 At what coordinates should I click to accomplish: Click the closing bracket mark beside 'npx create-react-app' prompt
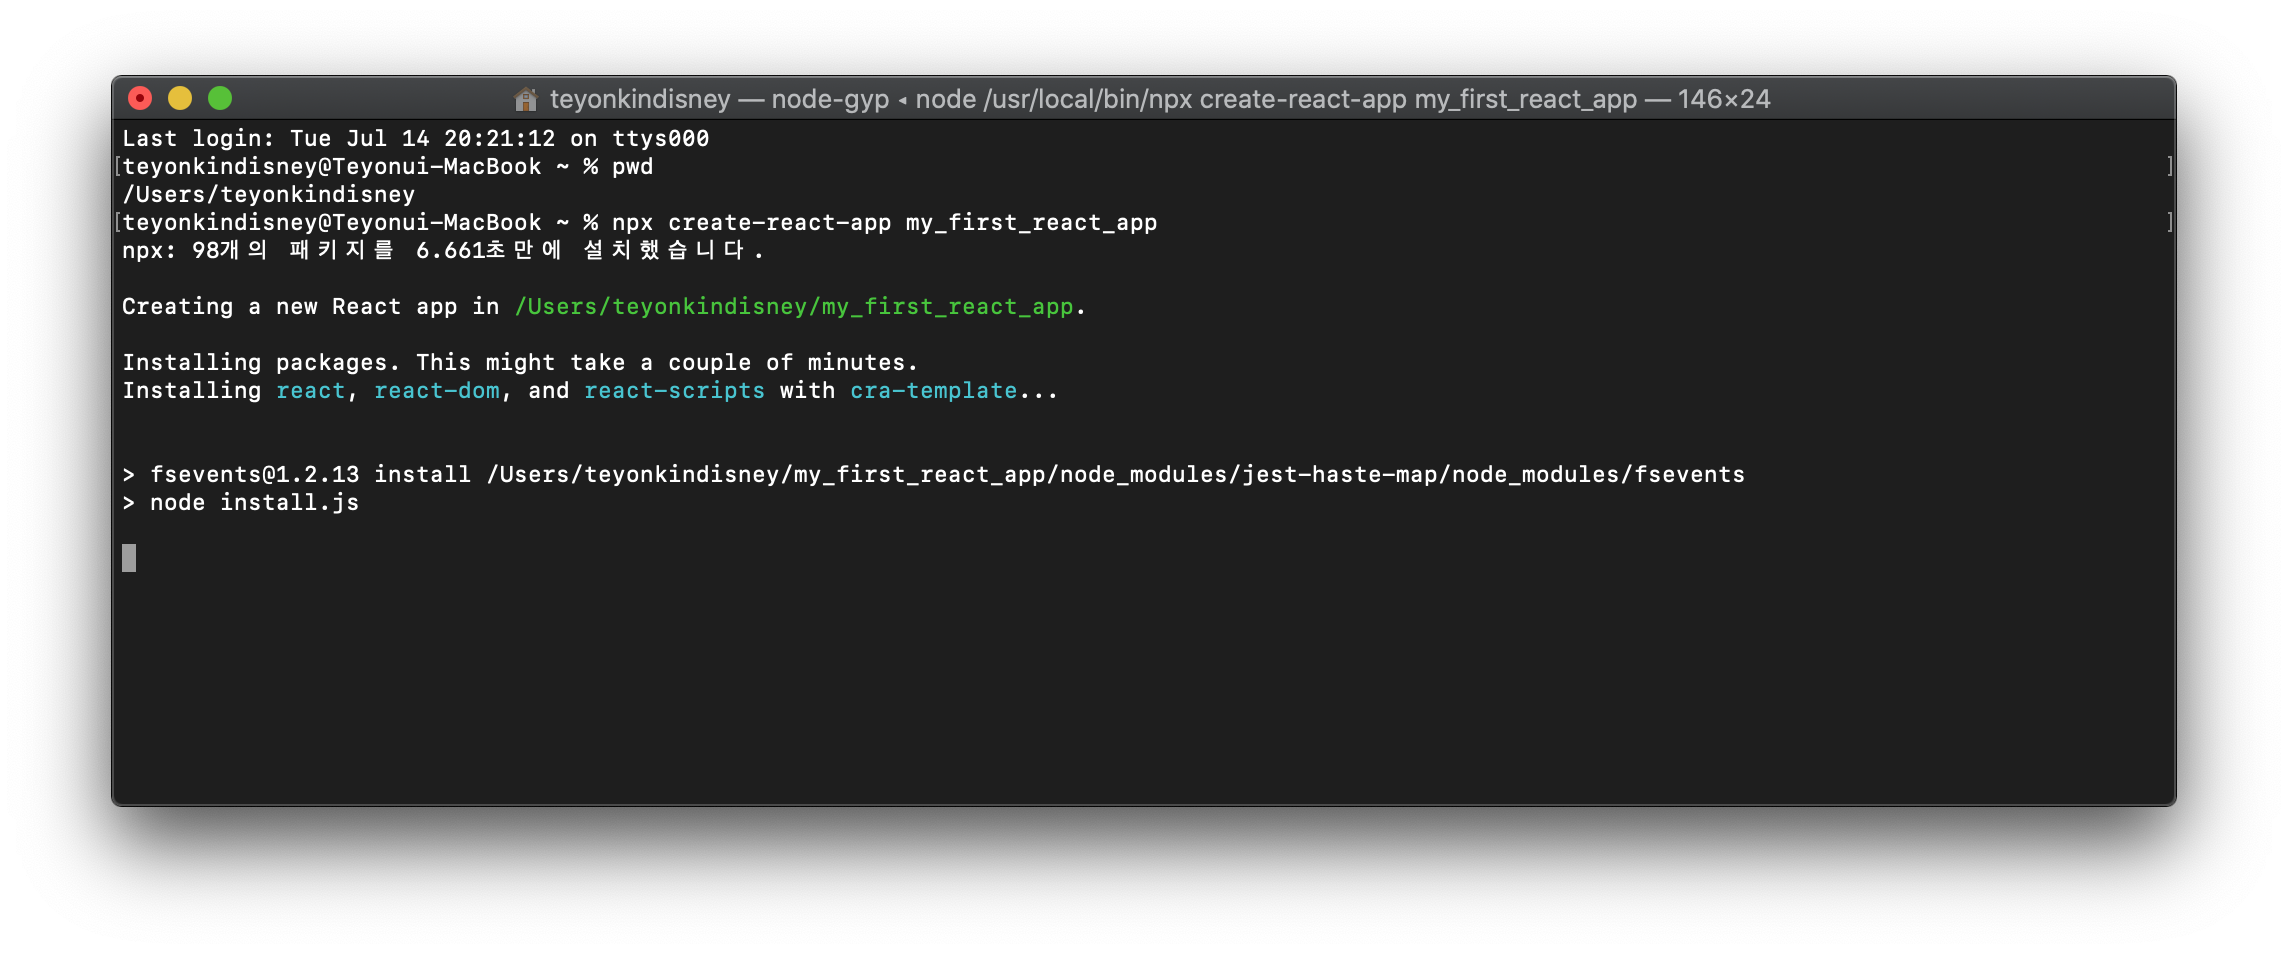[2169, 222]
